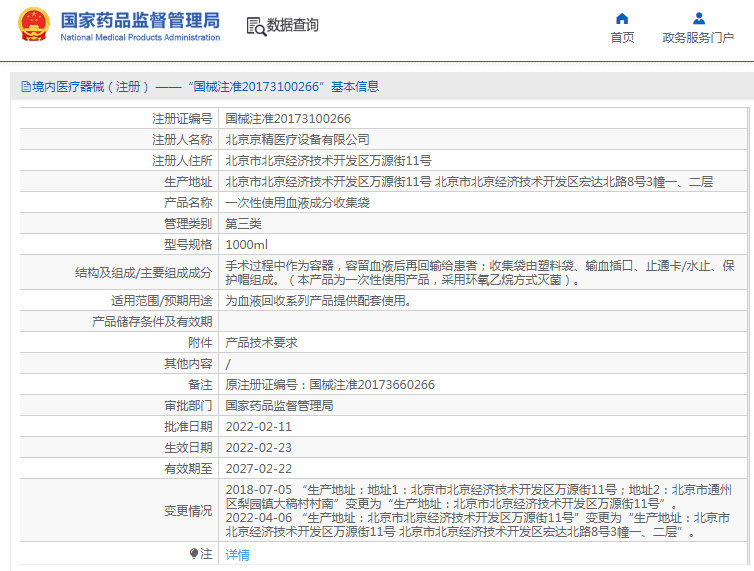Click the 注册人名称 row label
754x571 pixels.
[x=182, y=140]
